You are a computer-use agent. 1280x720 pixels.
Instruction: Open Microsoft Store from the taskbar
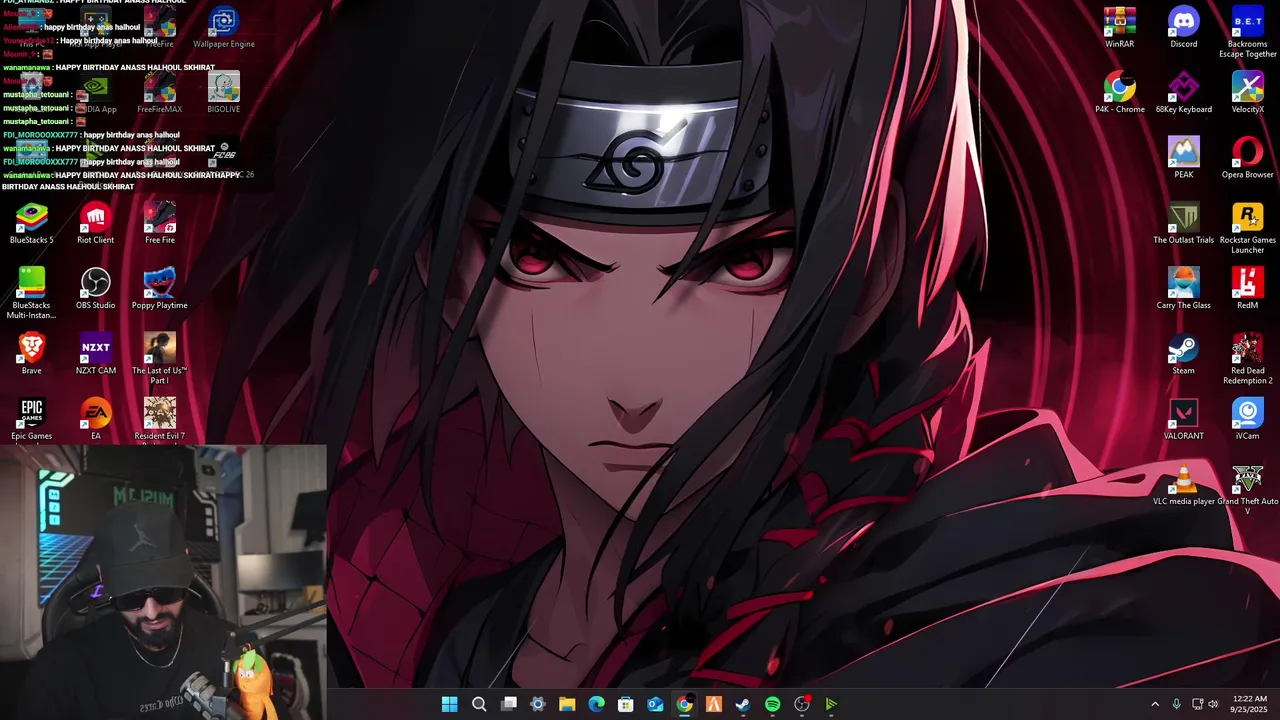click(x=625, y=704)
